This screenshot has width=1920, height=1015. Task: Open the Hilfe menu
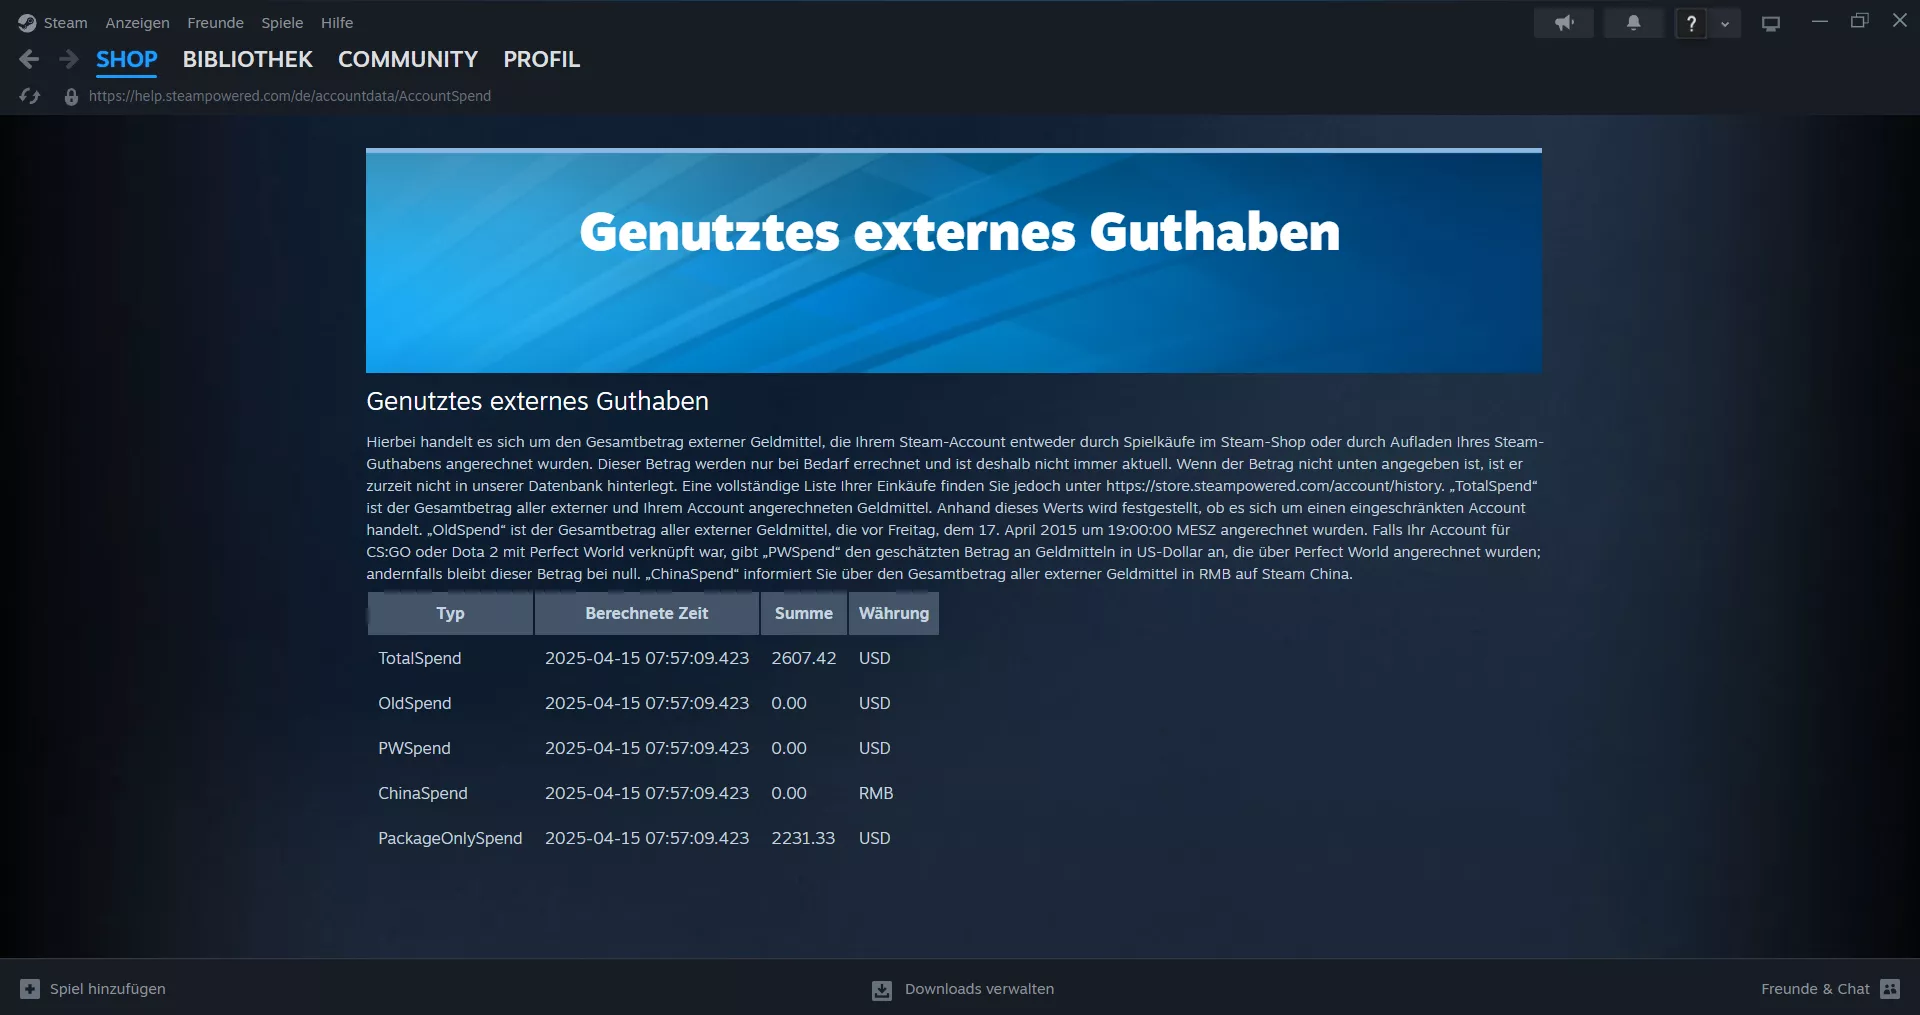(x=337, y=22)
